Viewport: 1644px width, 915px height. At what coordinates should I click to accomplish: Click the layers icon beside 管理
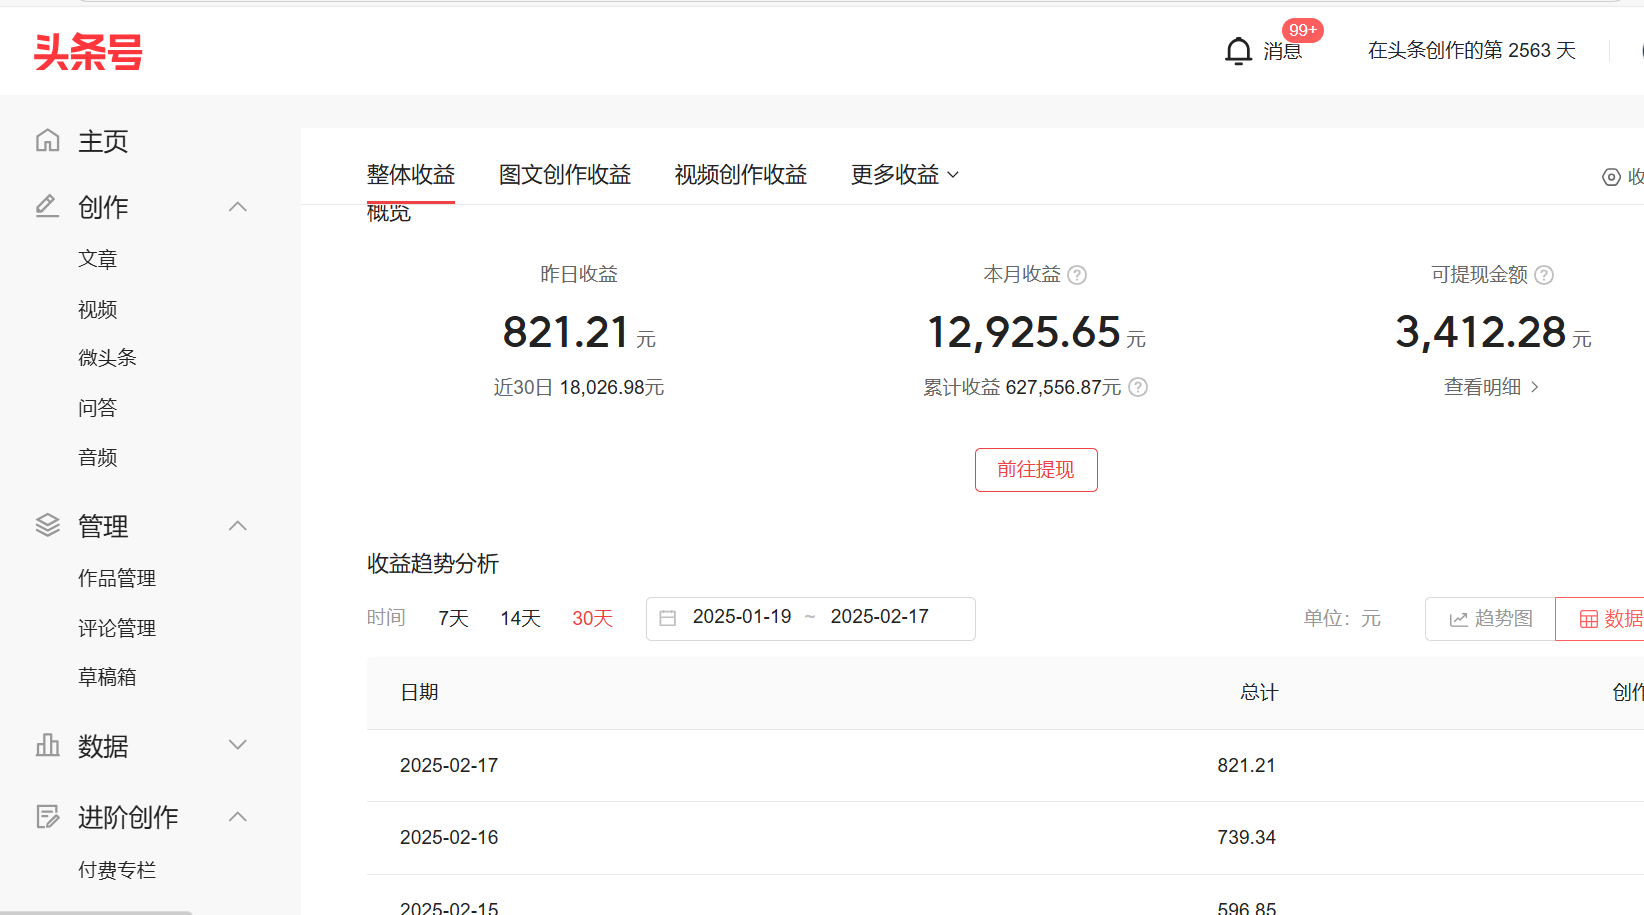(48, 525)
